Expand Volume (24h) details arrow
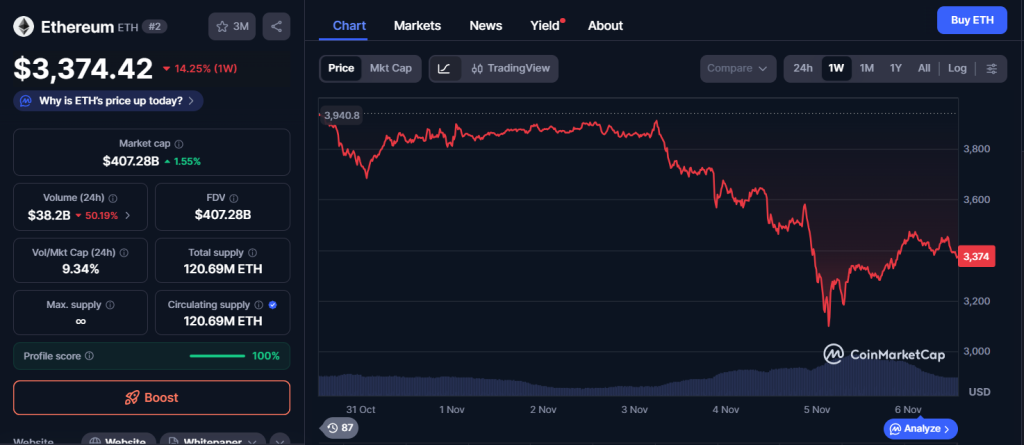The image size is (1024, 445). (127, 215)
